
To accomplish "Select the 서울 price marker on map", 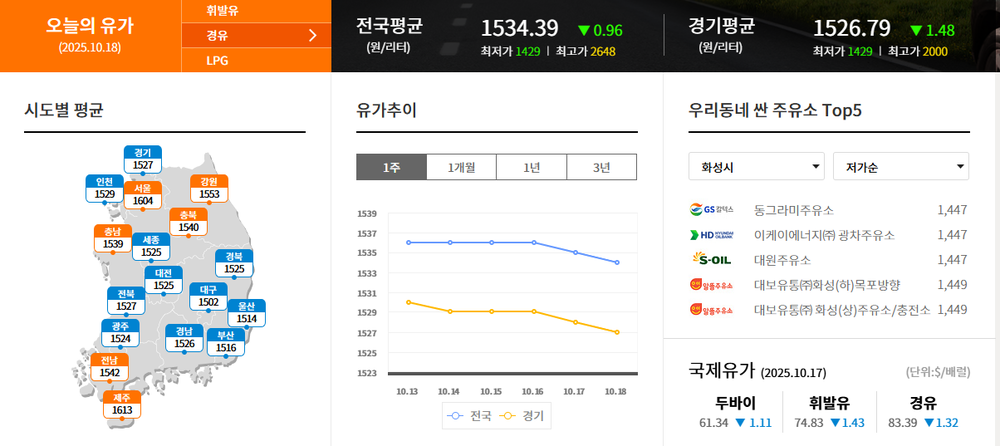I will 142,194.
